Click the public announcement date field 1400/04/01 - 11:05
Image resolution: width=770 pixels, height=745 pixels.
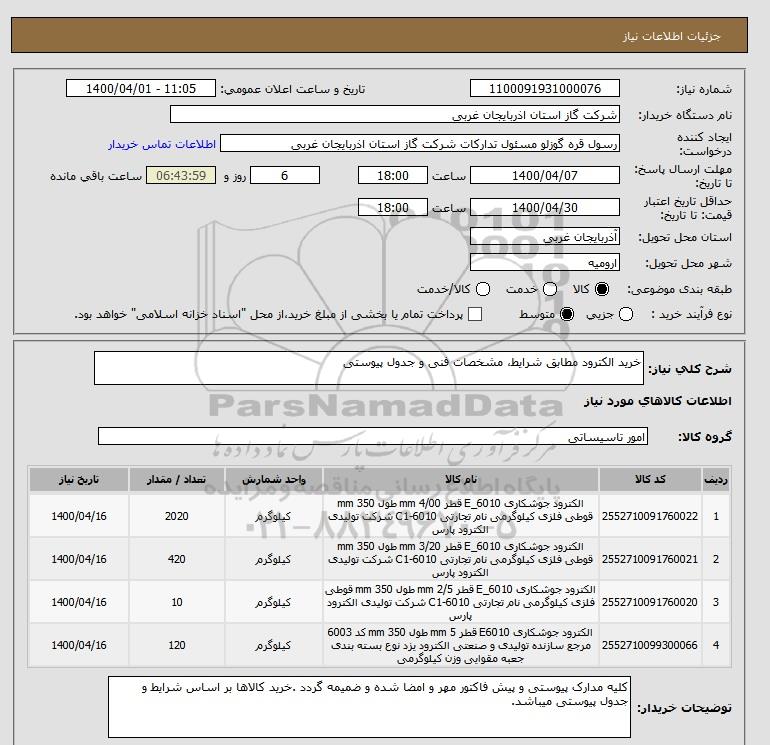(141, 88)
